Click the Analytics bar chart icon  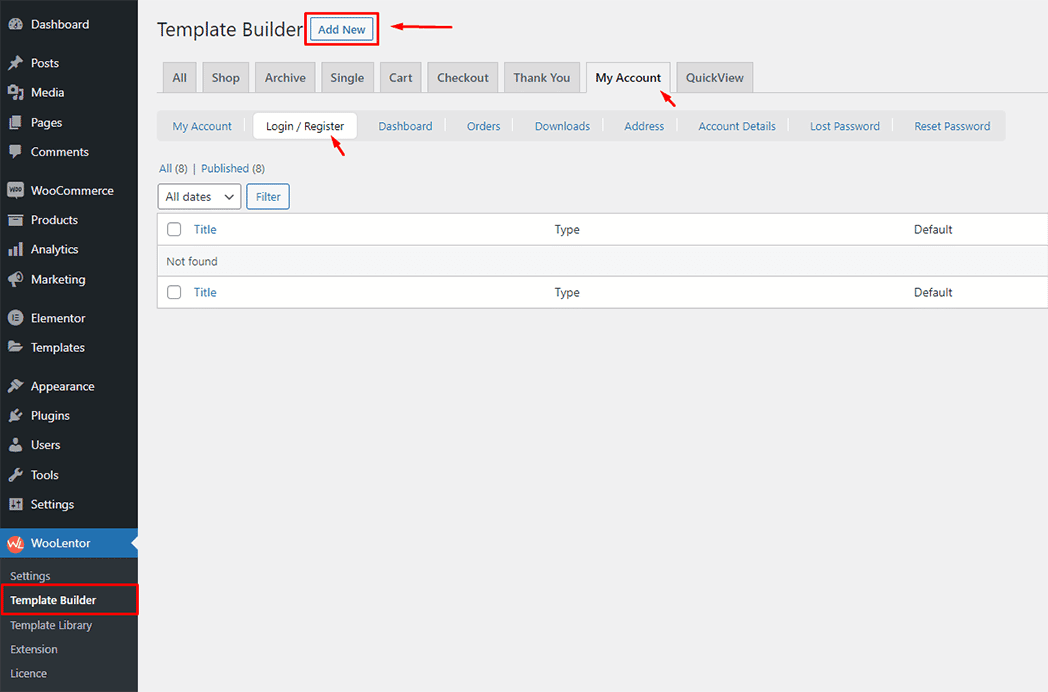click(x=15, y=249)
